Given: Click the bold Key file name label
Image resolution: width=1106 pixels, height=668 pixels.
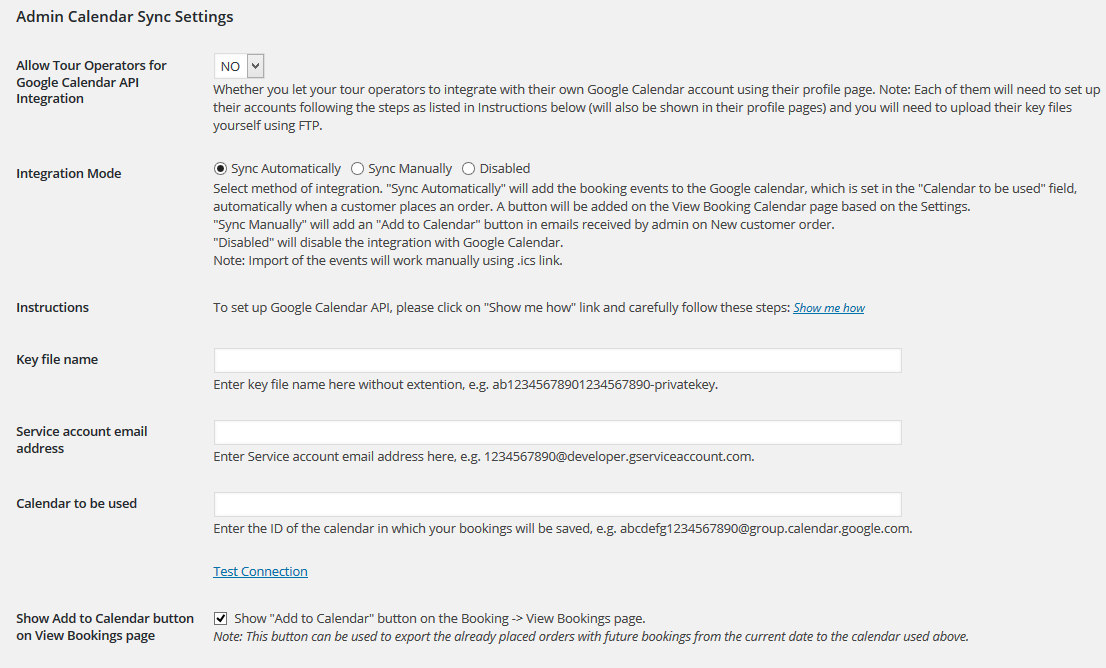Looking at the screenshot, I should (x=57, y=360).
